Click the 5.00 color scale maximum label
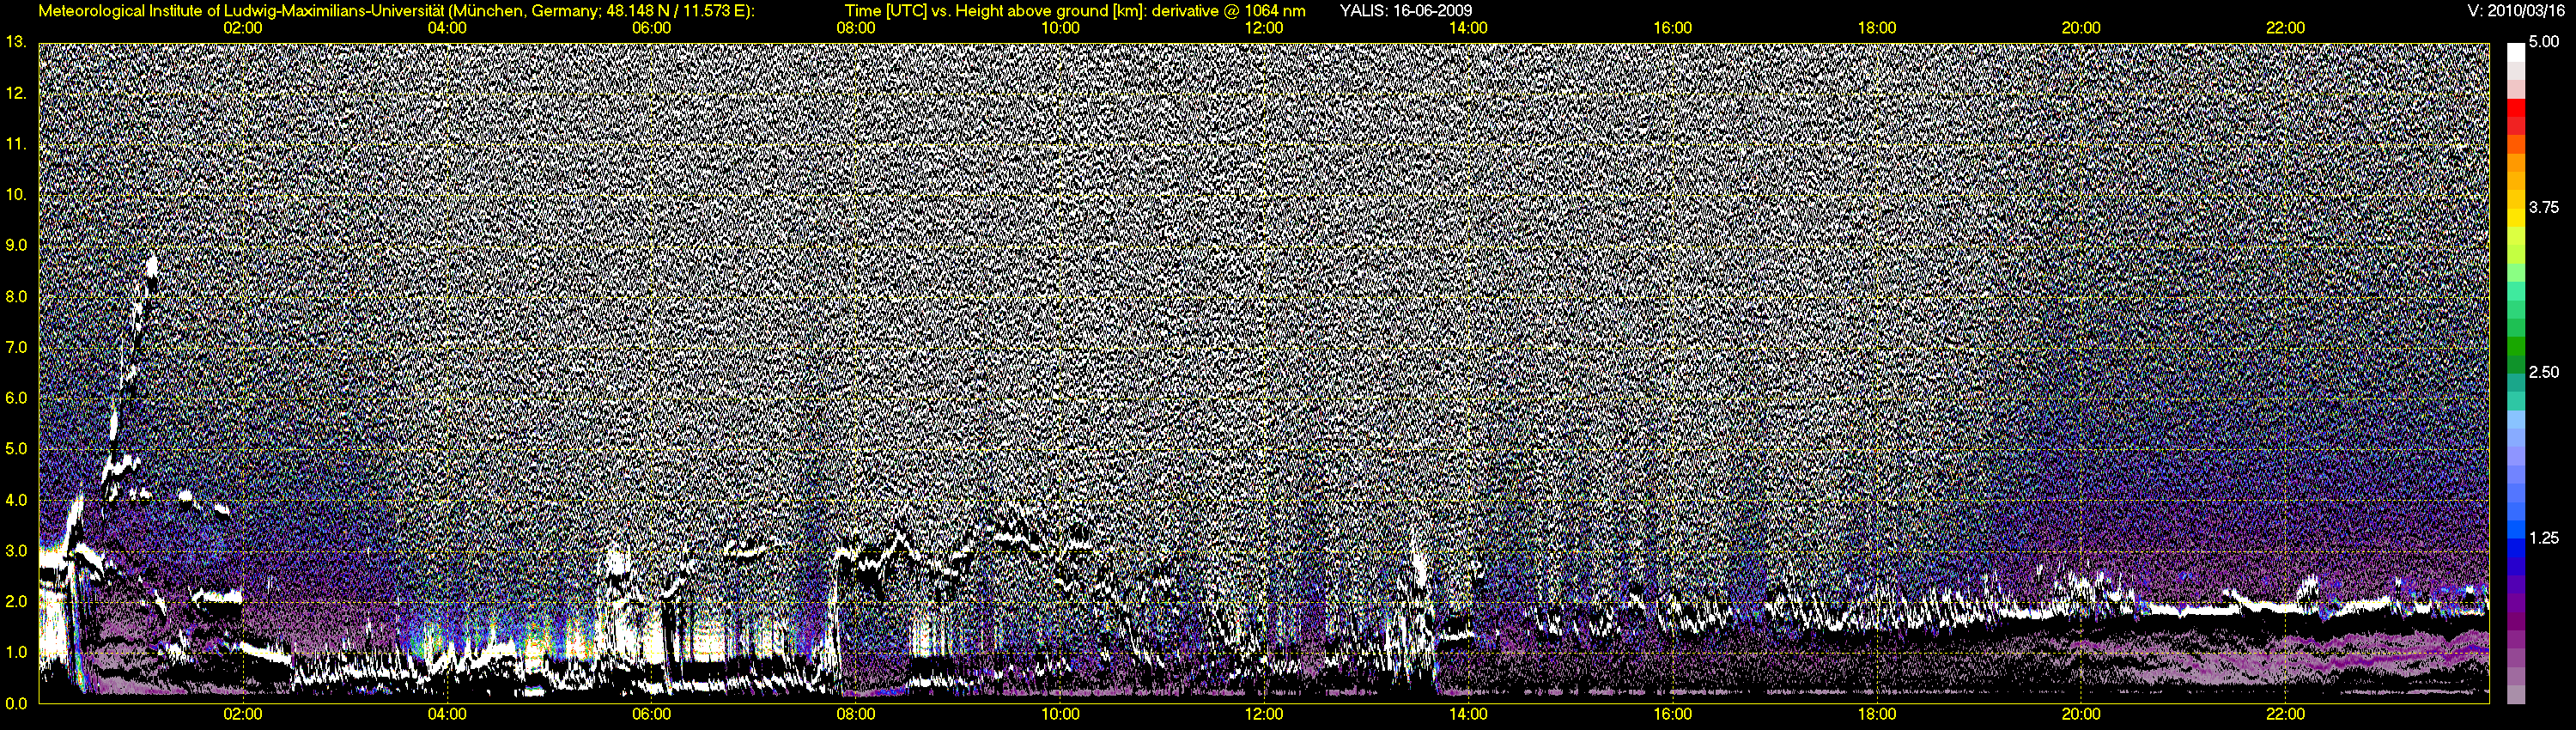 2544,42
